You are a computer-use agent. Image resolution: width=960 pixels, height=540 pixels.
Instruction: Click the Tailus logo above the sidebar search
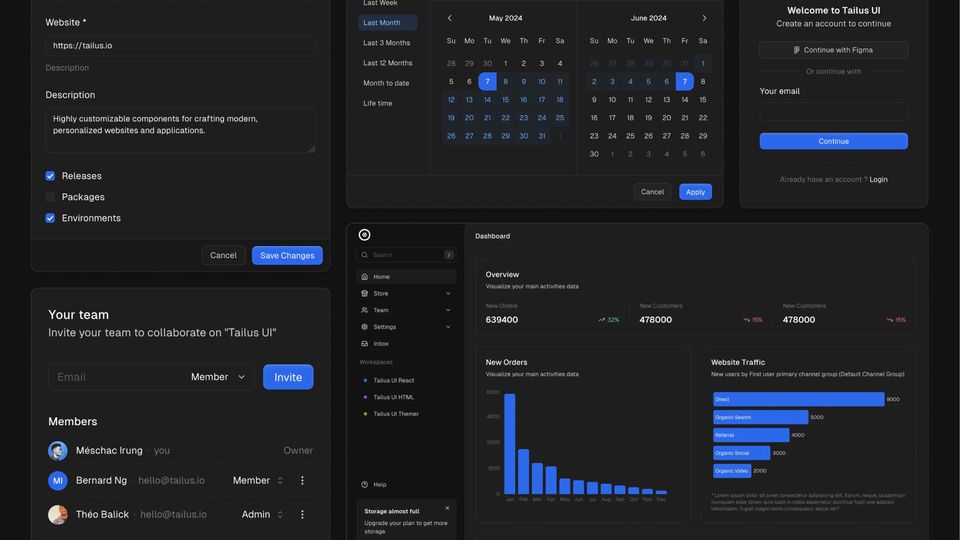364,234
